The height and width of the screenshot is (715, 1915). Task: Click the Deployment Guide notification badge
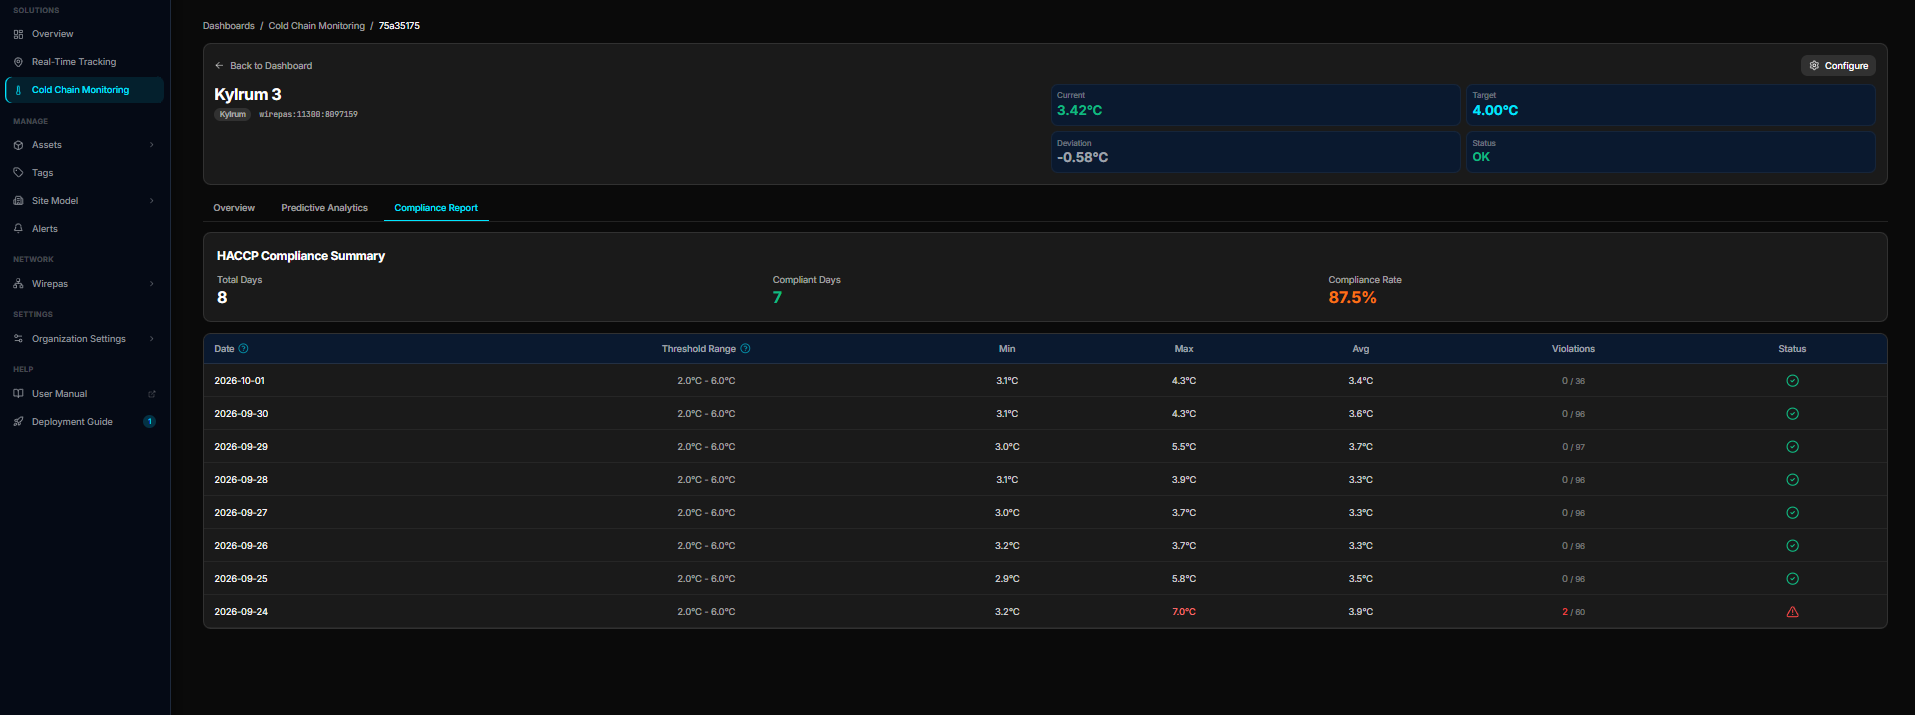click(150, 422)
